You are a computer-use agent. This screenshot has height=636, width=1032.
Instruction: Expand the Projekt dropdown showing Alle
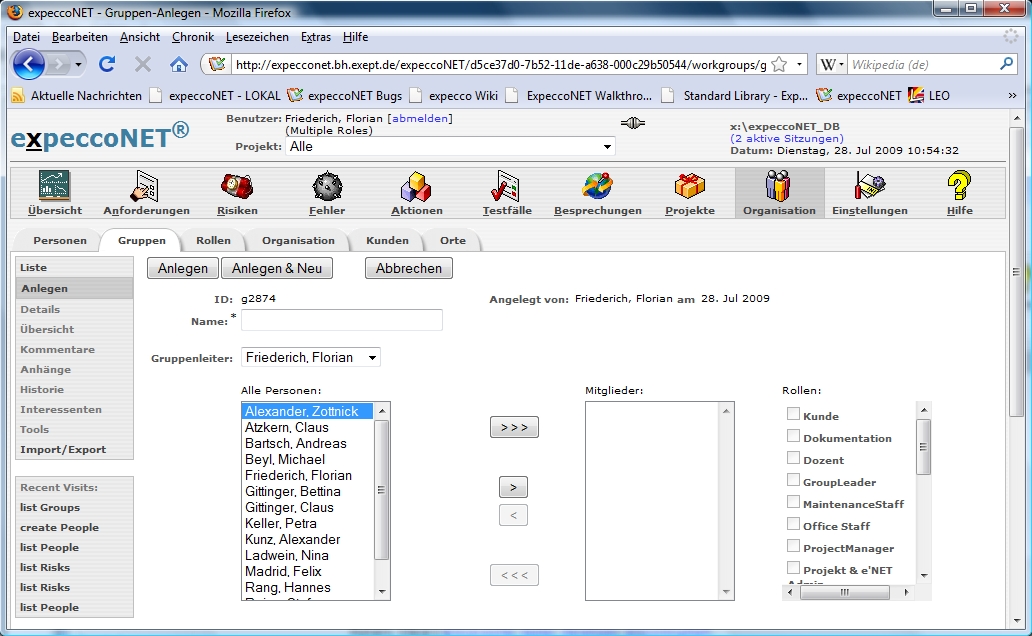pos(450,147)
